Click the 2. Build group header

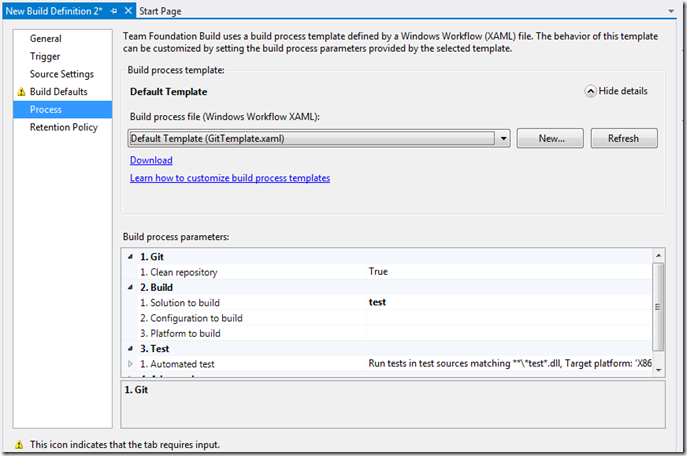point(156,288)
